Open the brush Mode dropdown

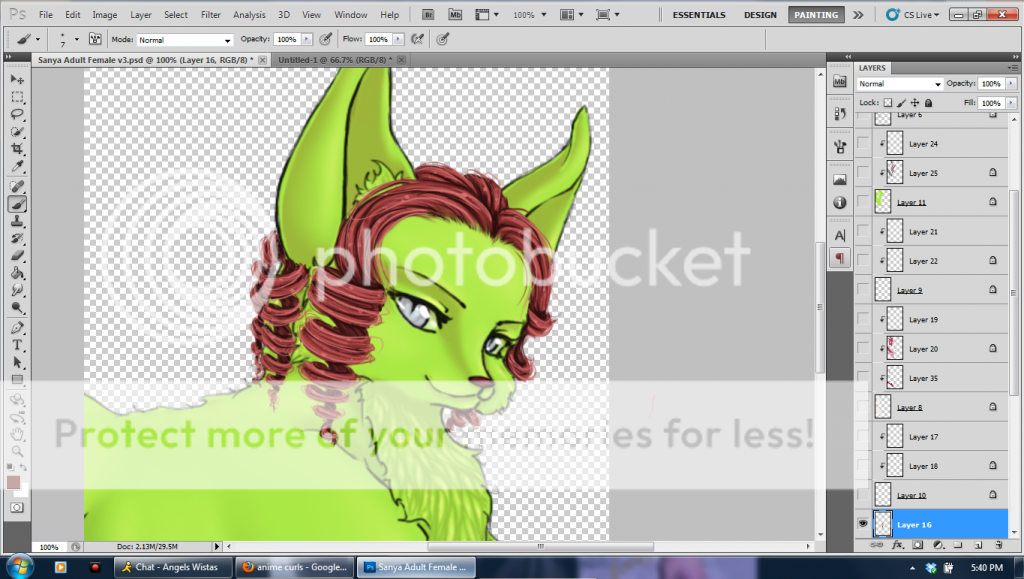point(185,40)
